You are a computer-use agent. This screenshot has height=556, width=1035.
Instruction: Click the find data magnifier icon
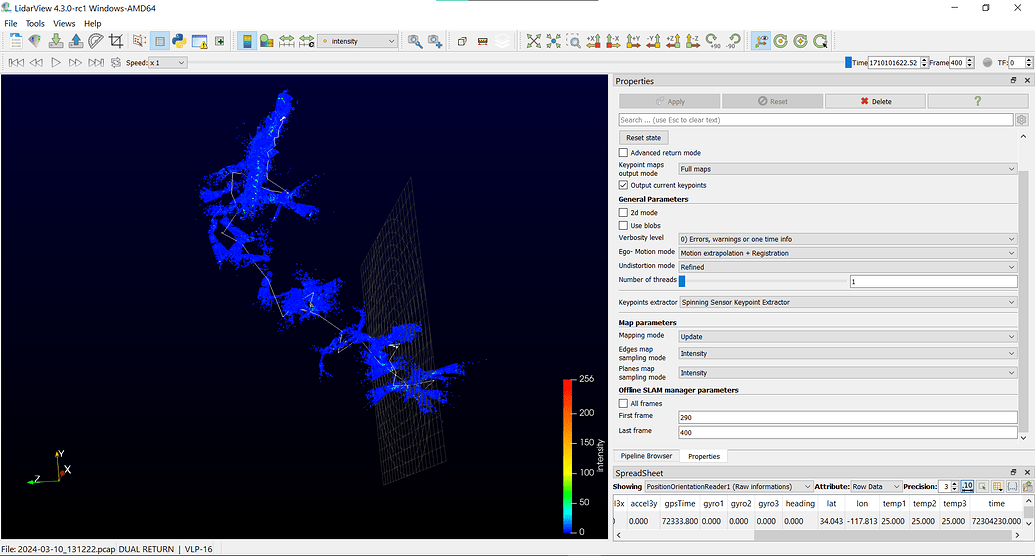coord(415,41)
